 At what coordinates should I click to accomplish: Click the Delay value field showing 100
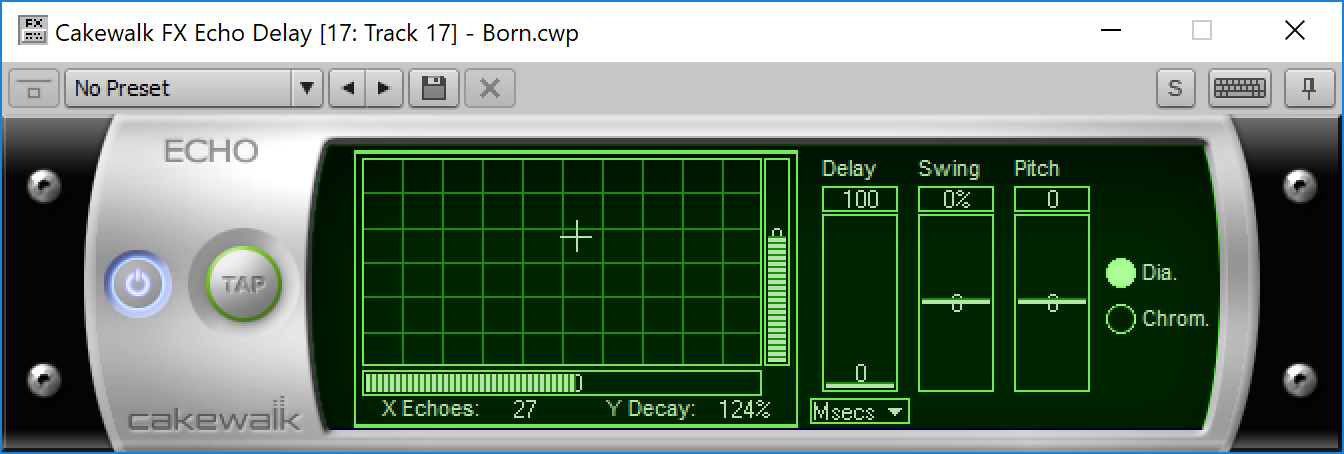[x=860, y=199]
